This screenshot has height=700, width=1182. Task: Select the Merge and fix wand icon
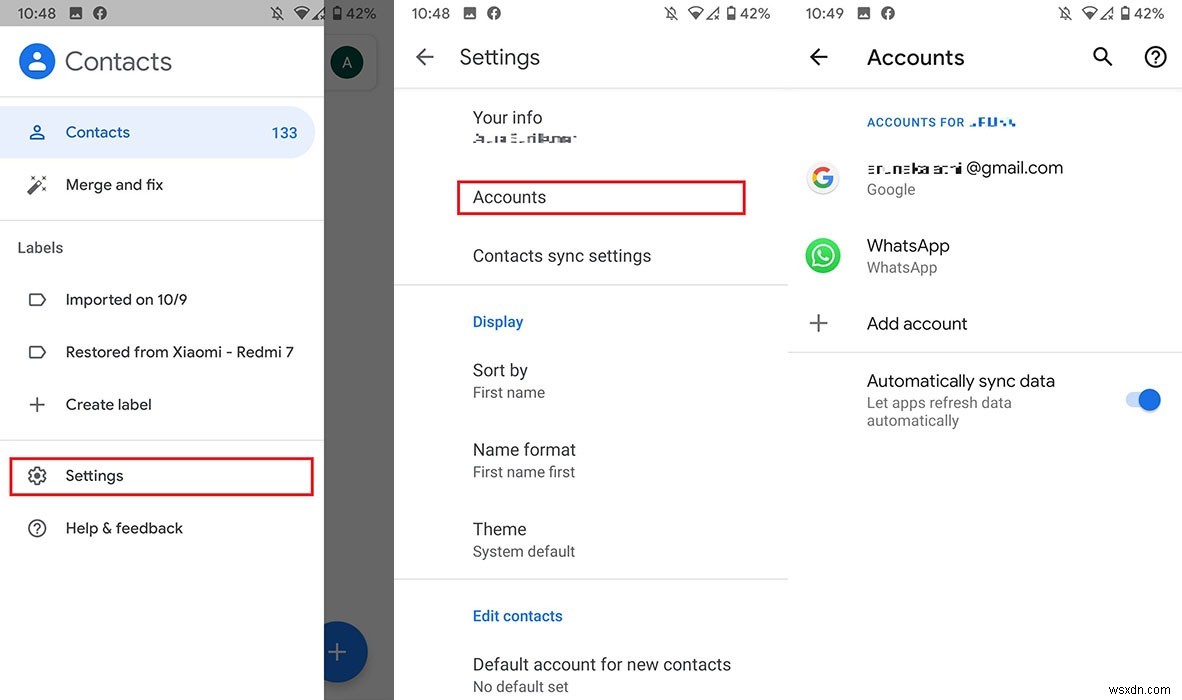(x=37, y=184)
